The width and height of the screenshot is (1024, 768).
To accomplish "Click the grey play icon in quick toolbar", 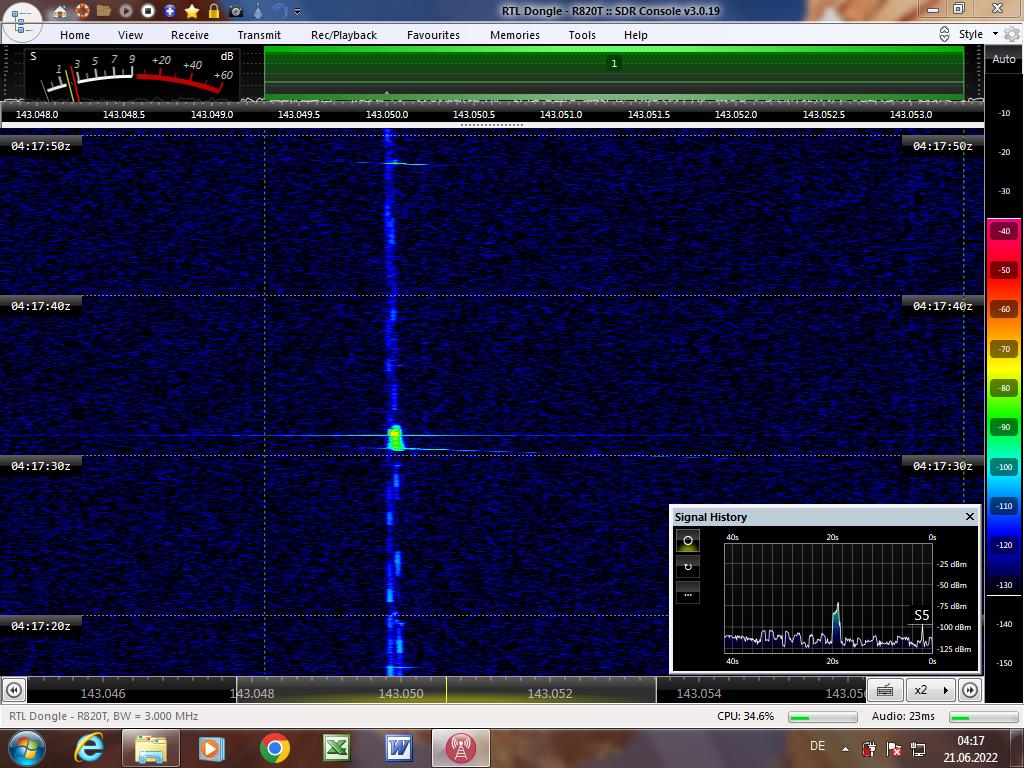I will (x=126, y=11).
